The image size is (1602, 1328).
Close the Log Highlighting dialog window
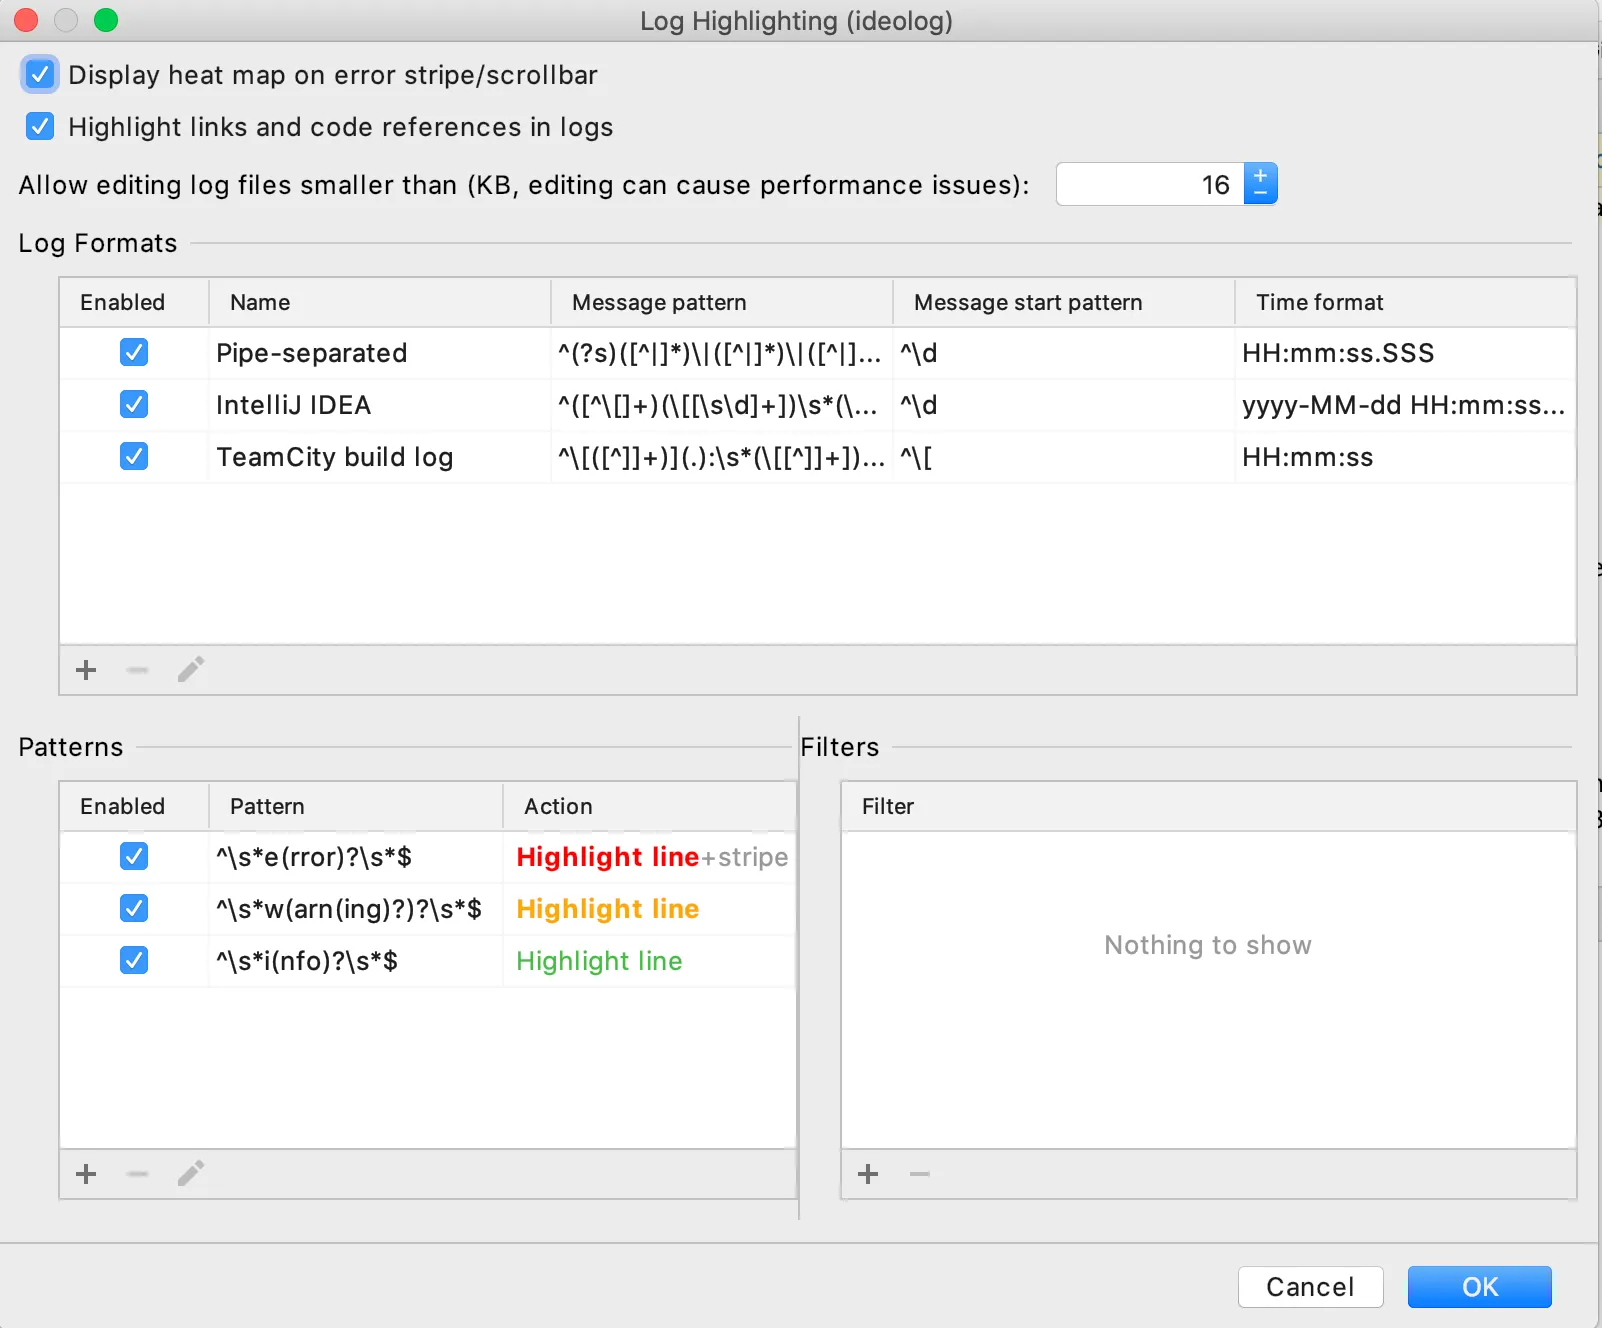click(26, 20)
